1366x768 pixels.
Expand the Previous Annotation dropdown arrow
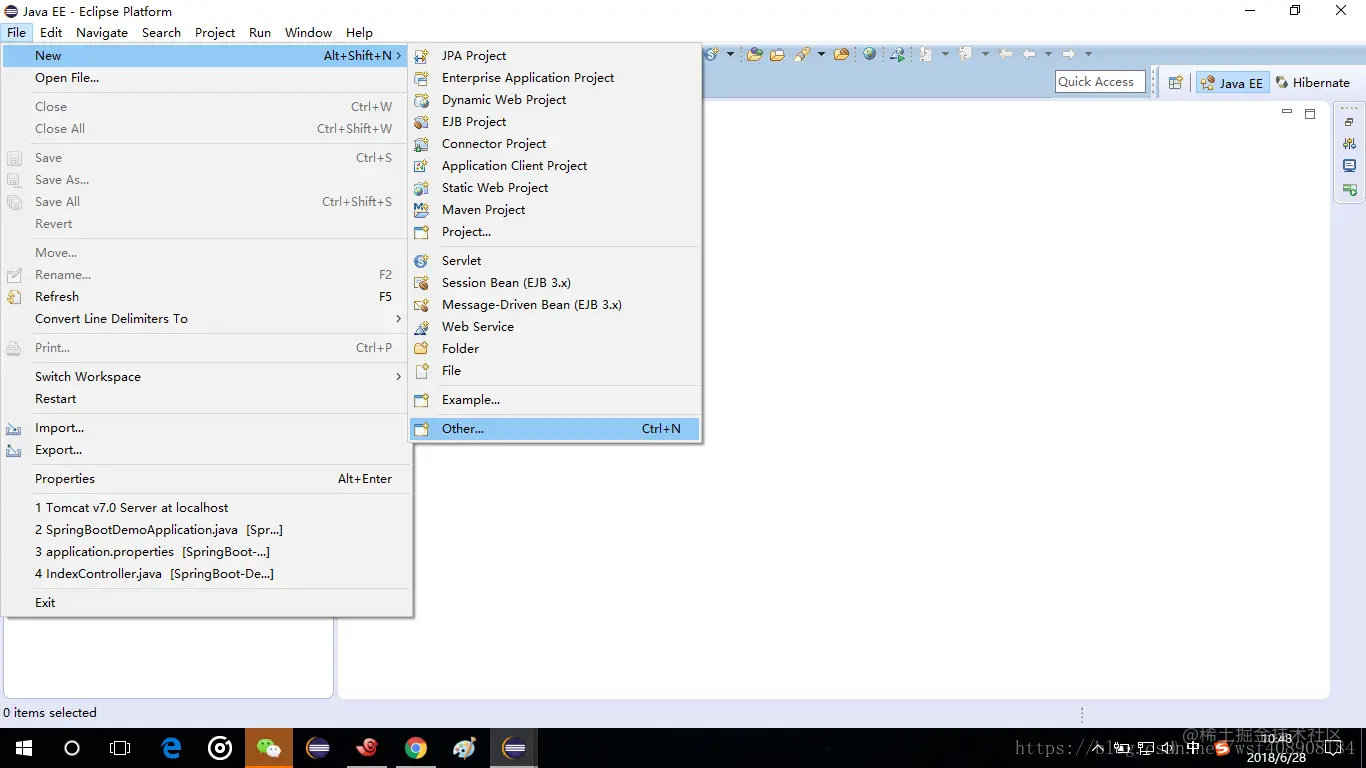point(985,54)
